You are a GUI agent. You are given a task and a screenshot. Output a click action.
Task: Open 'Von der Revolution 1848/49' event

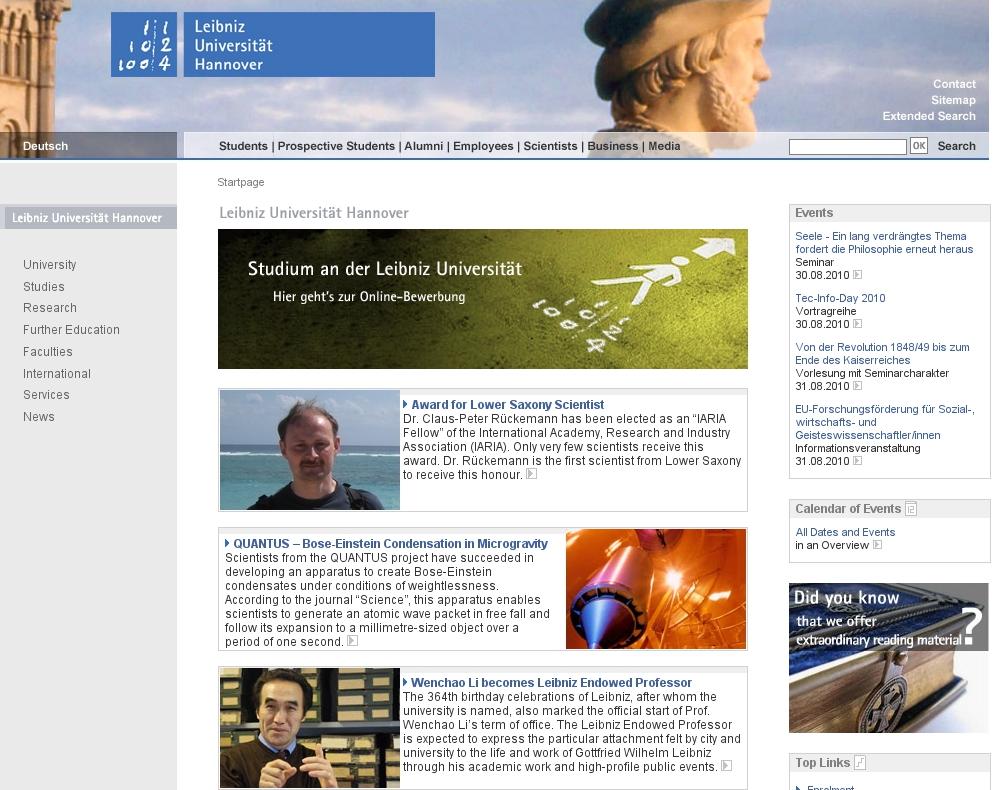click(882, 354)
